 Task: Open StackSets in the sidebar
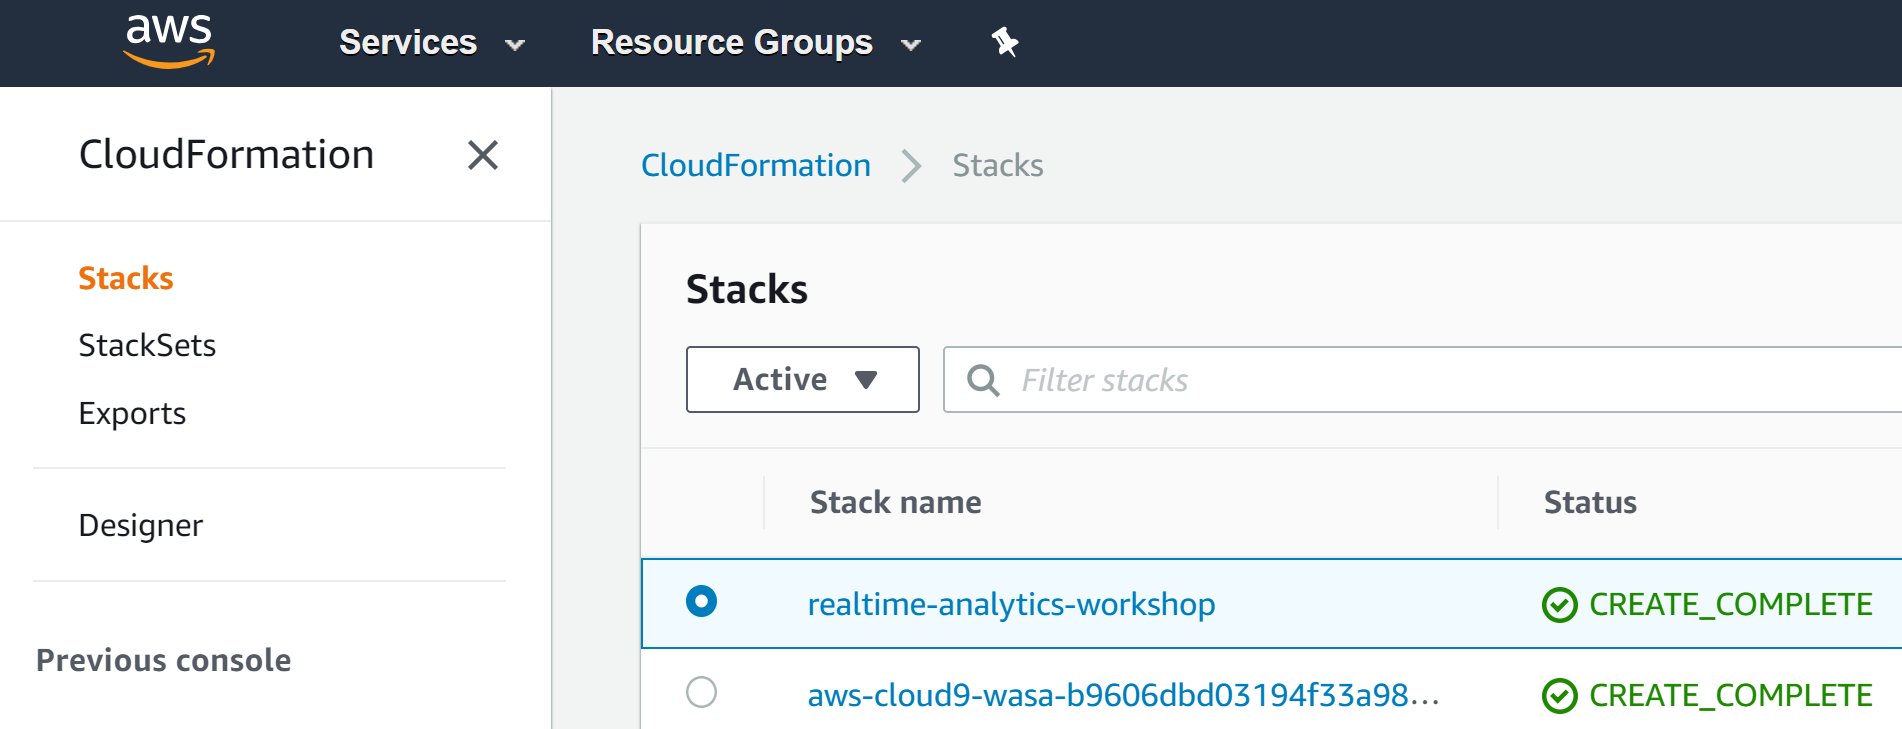(x=147, y=345)
